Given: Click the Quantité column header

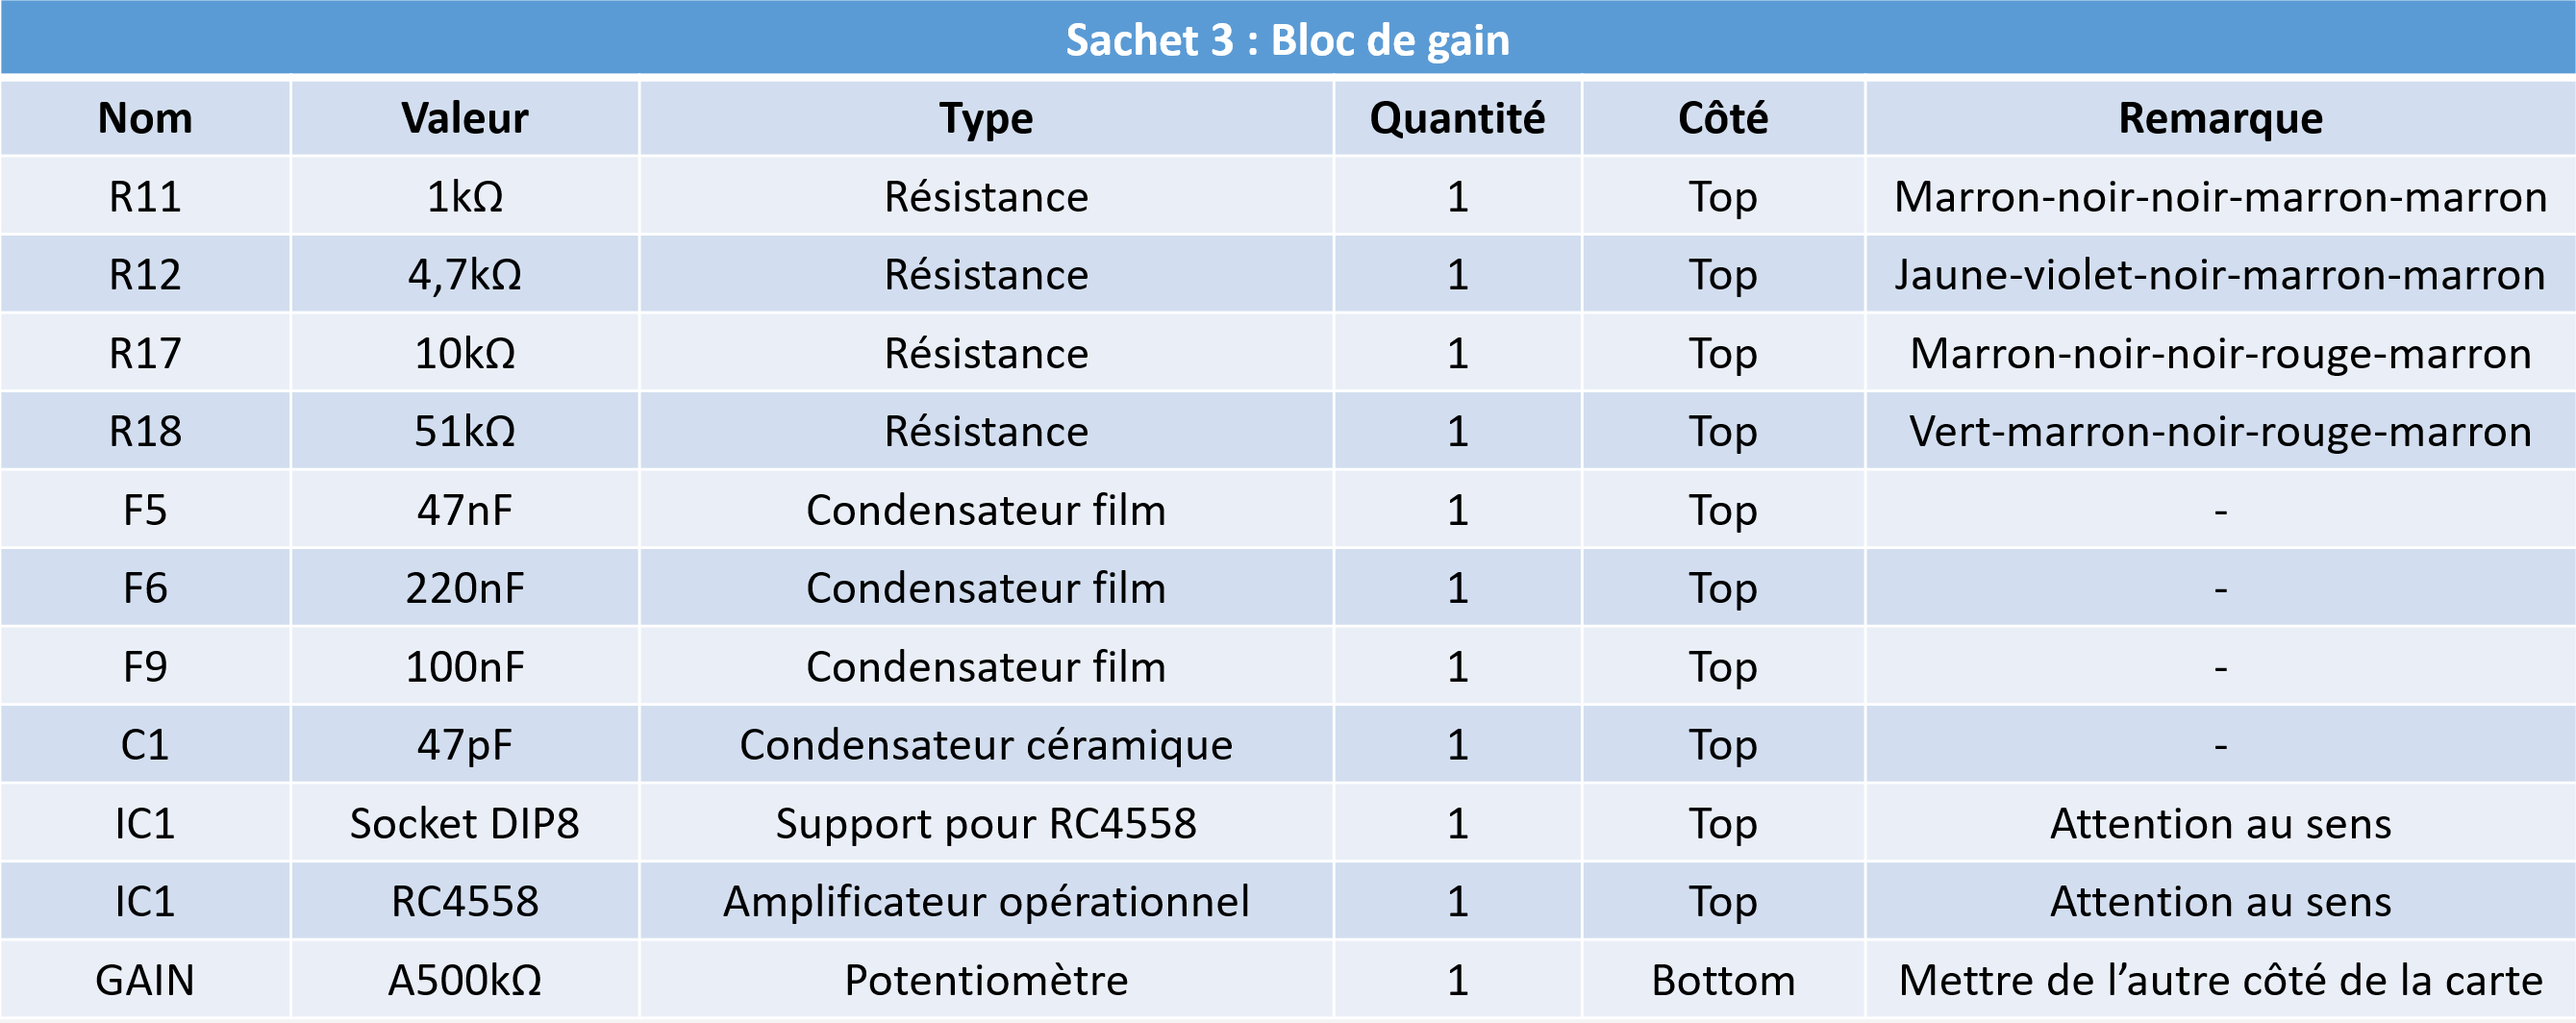Looking at the screenshot, I should [1457, 118].
